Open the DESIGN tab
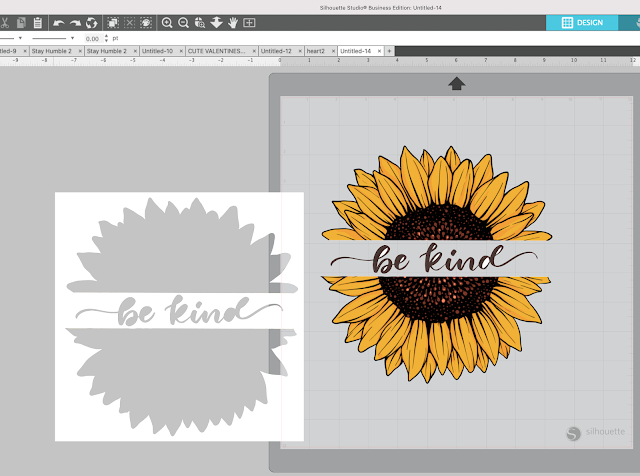Screen dimensions: 640x476 pyautogui.click(x=582, y=23)
